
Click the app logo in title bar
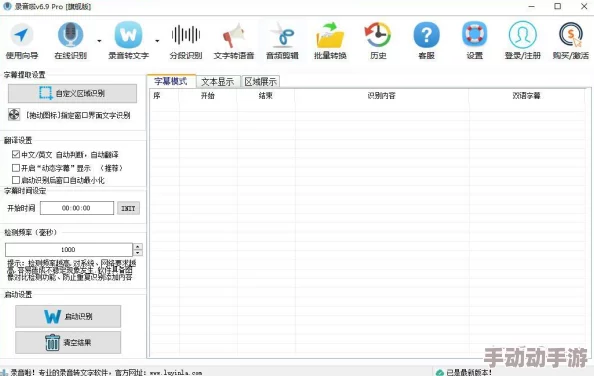click(7, 6)
